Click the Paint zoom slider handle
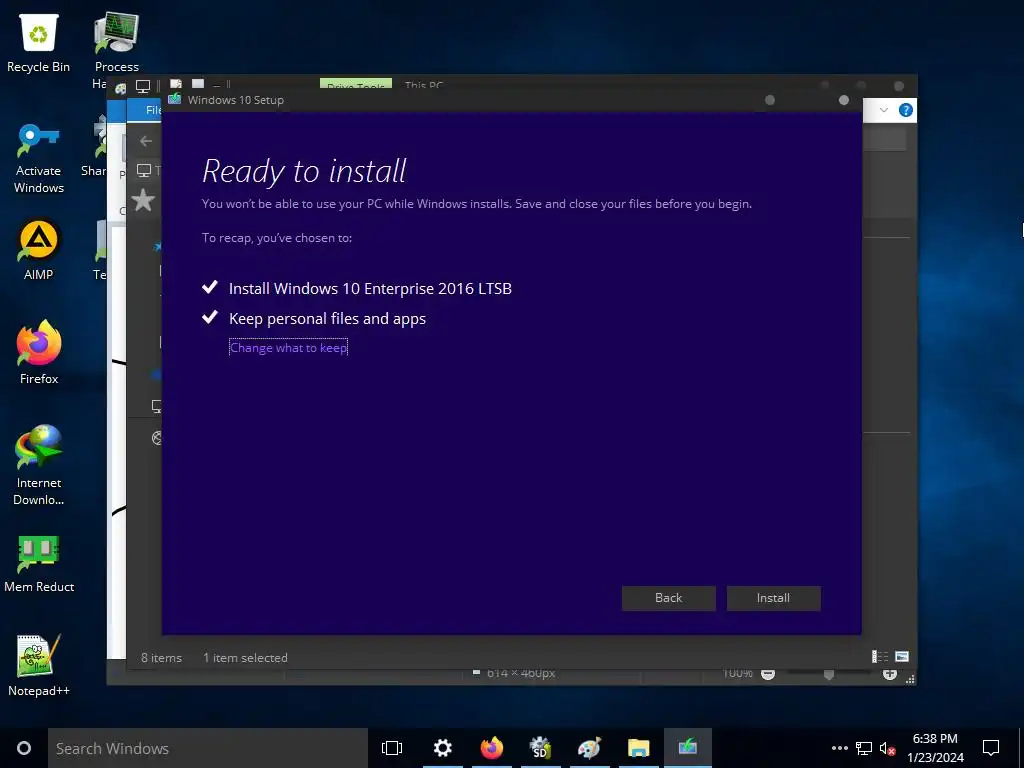Image resolution: width=1024 pixels, height=768 pixels. (829, 675)
